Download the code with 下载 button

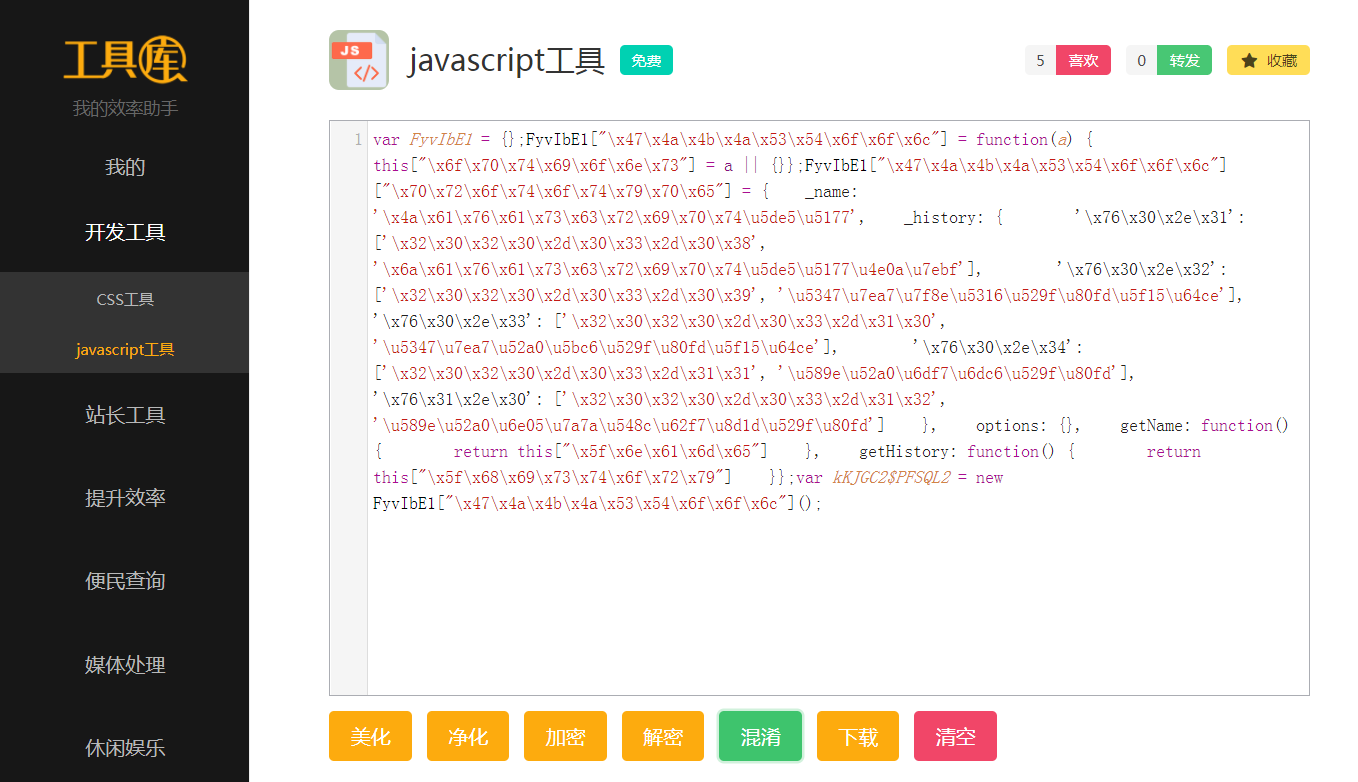[857, 737]
